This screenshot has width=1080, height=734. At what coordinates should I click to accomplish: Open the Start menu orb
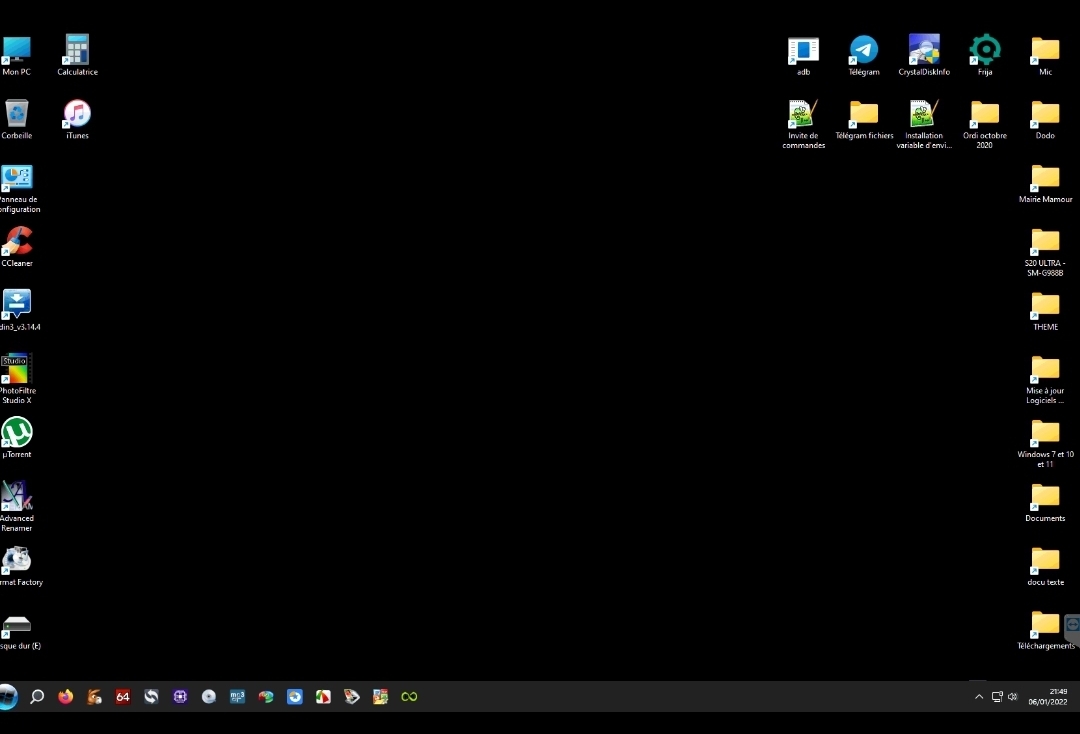click(7, 697)
